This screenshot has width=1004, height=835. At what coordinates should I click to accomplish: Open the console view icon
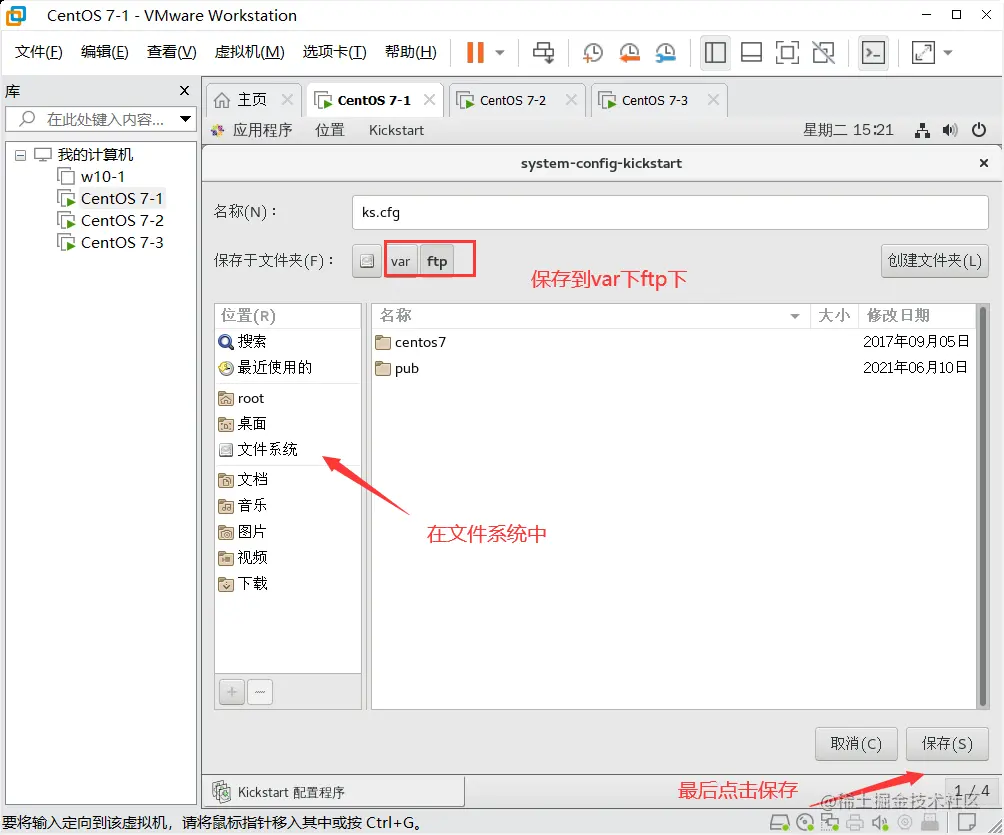coord(873,53)
